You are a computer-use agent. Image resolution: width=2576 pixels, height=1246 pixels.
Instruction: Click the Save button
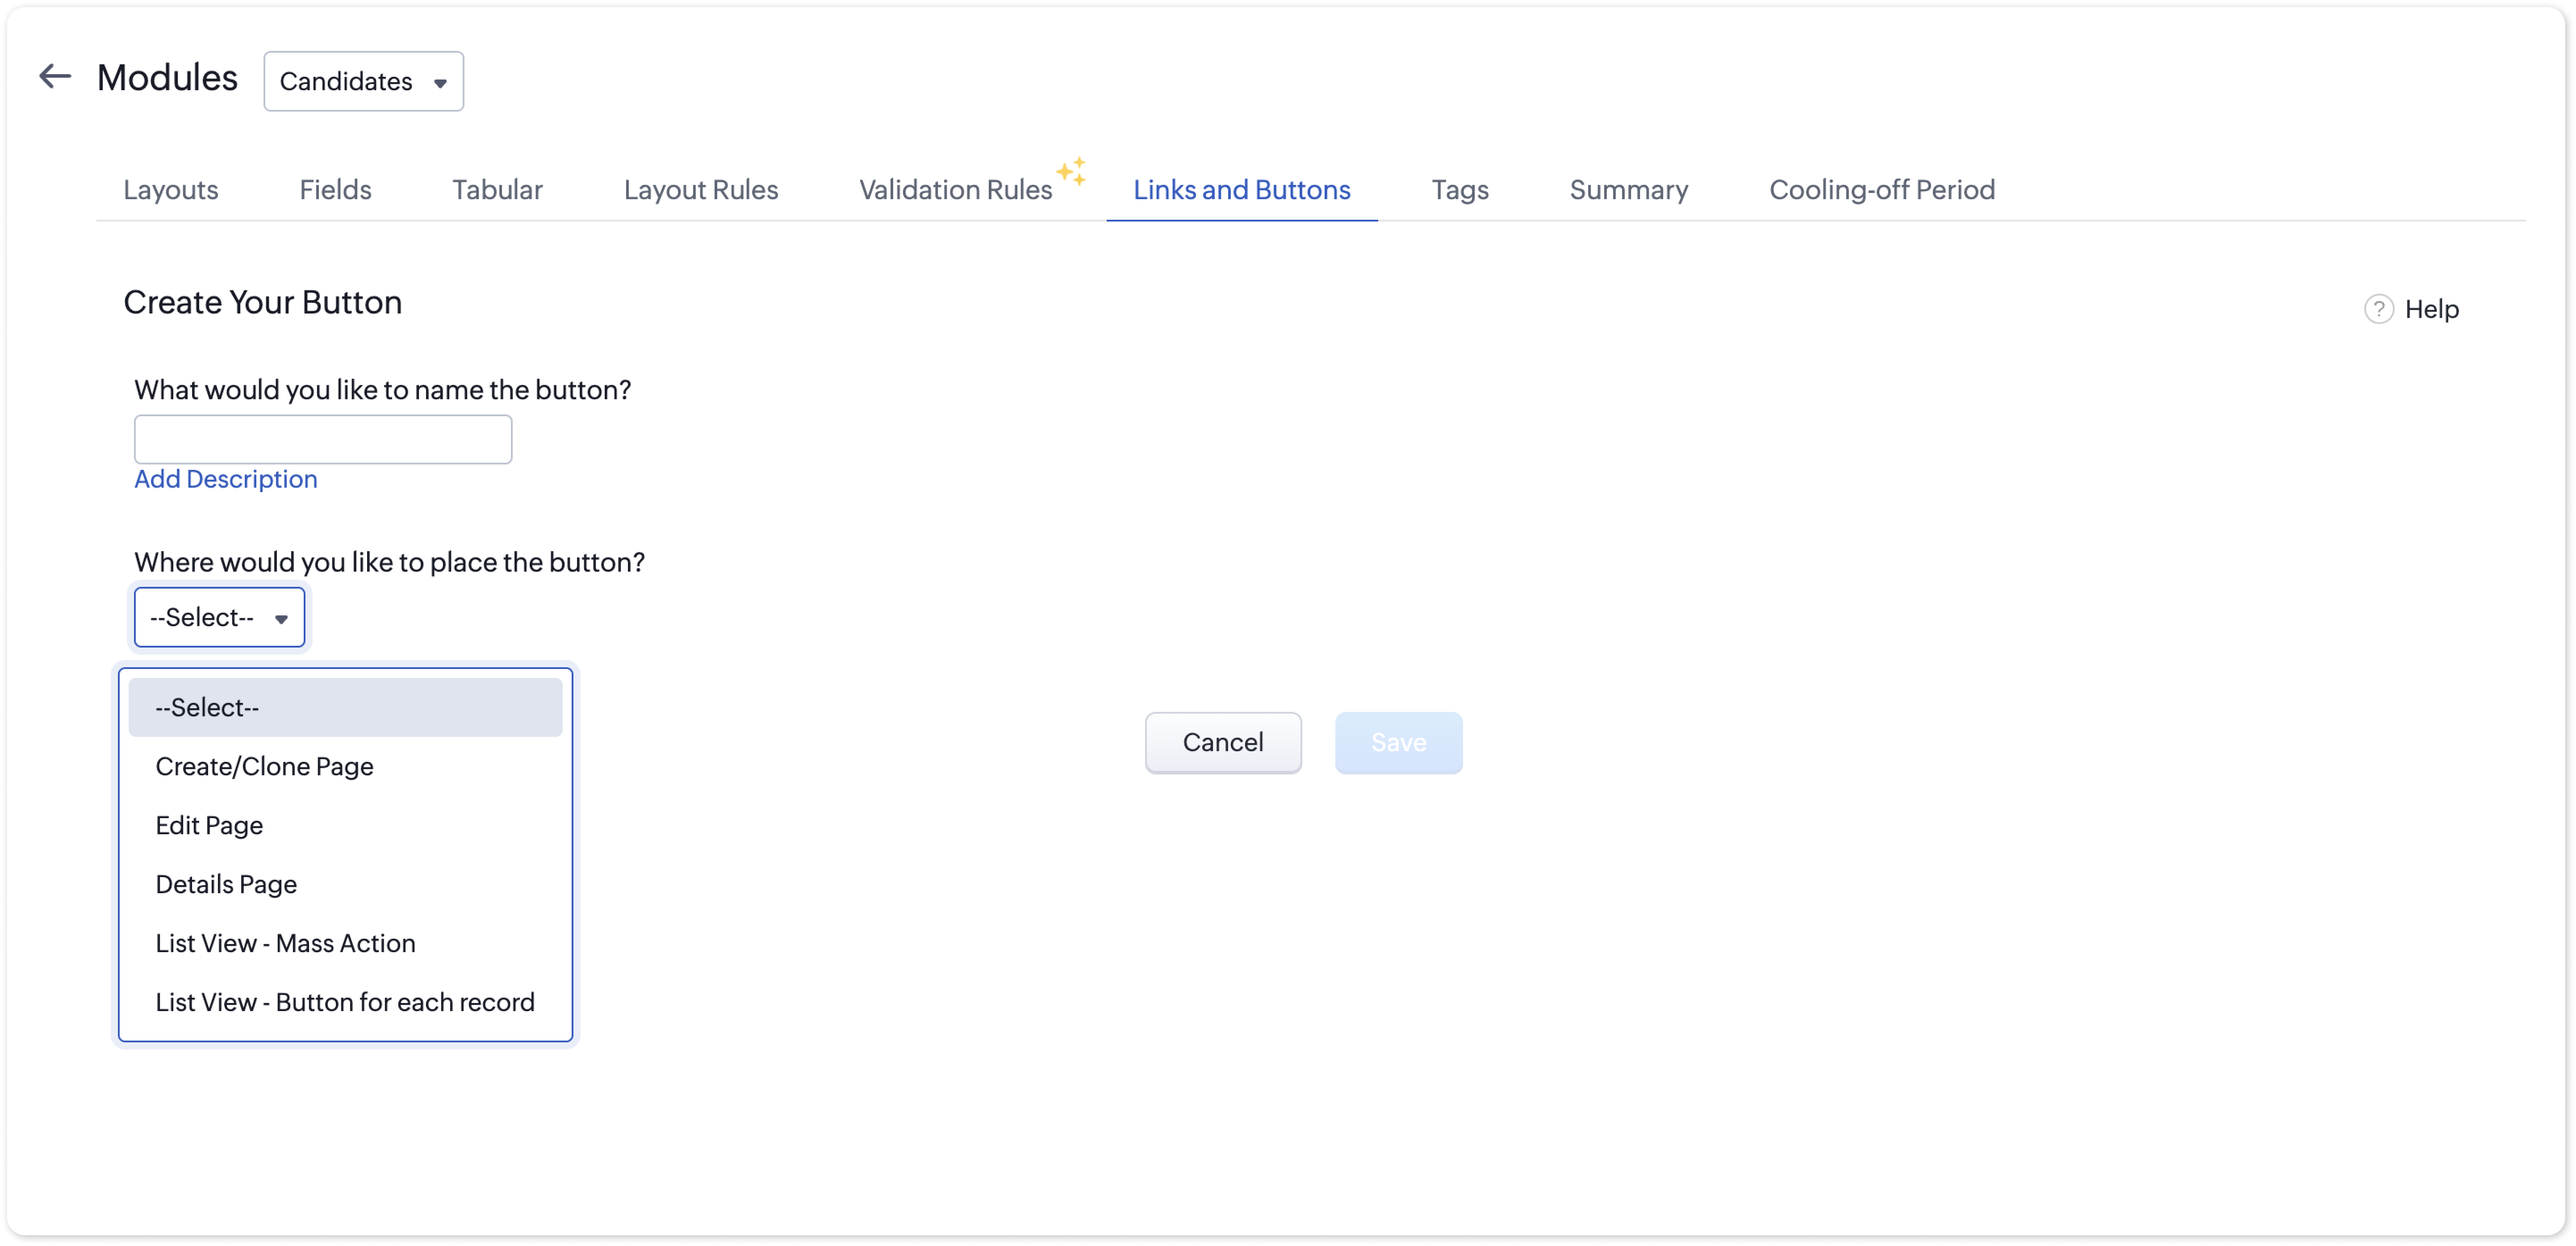pyautogui.click(x=1398, y=742)
